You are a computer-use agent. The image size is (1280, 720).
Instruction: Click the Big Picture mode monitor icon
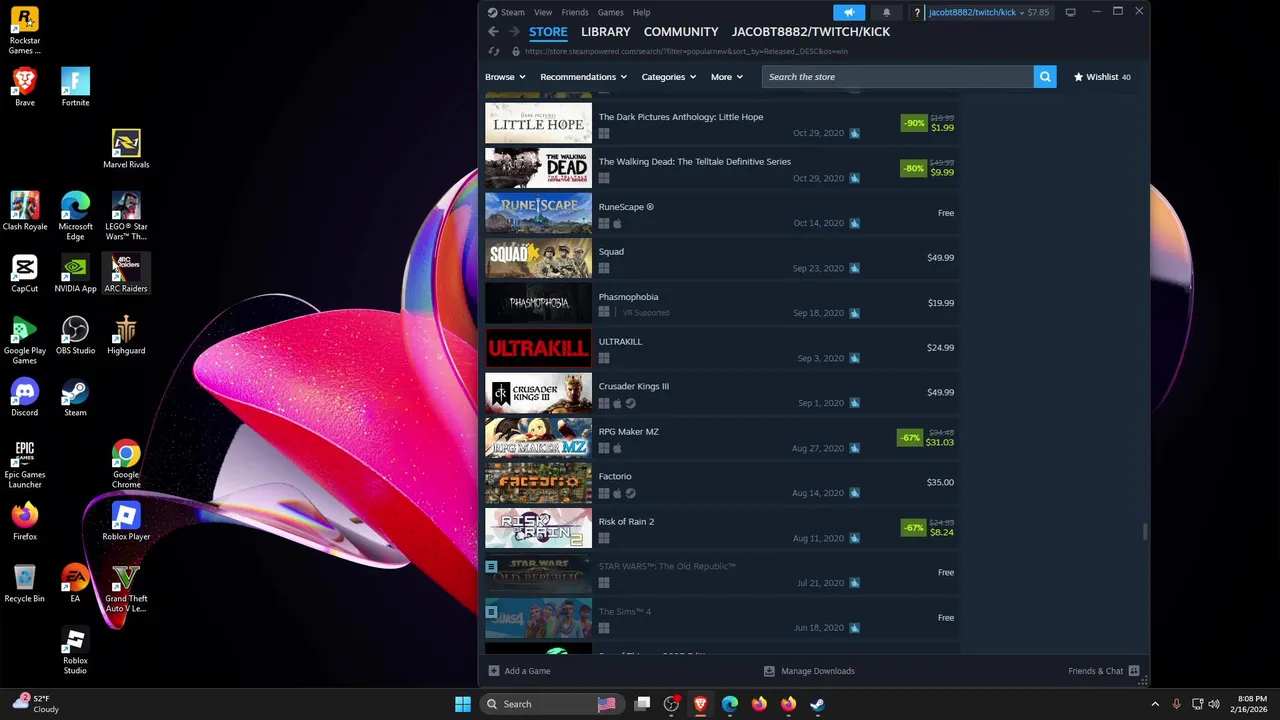tap(1070, 12)
